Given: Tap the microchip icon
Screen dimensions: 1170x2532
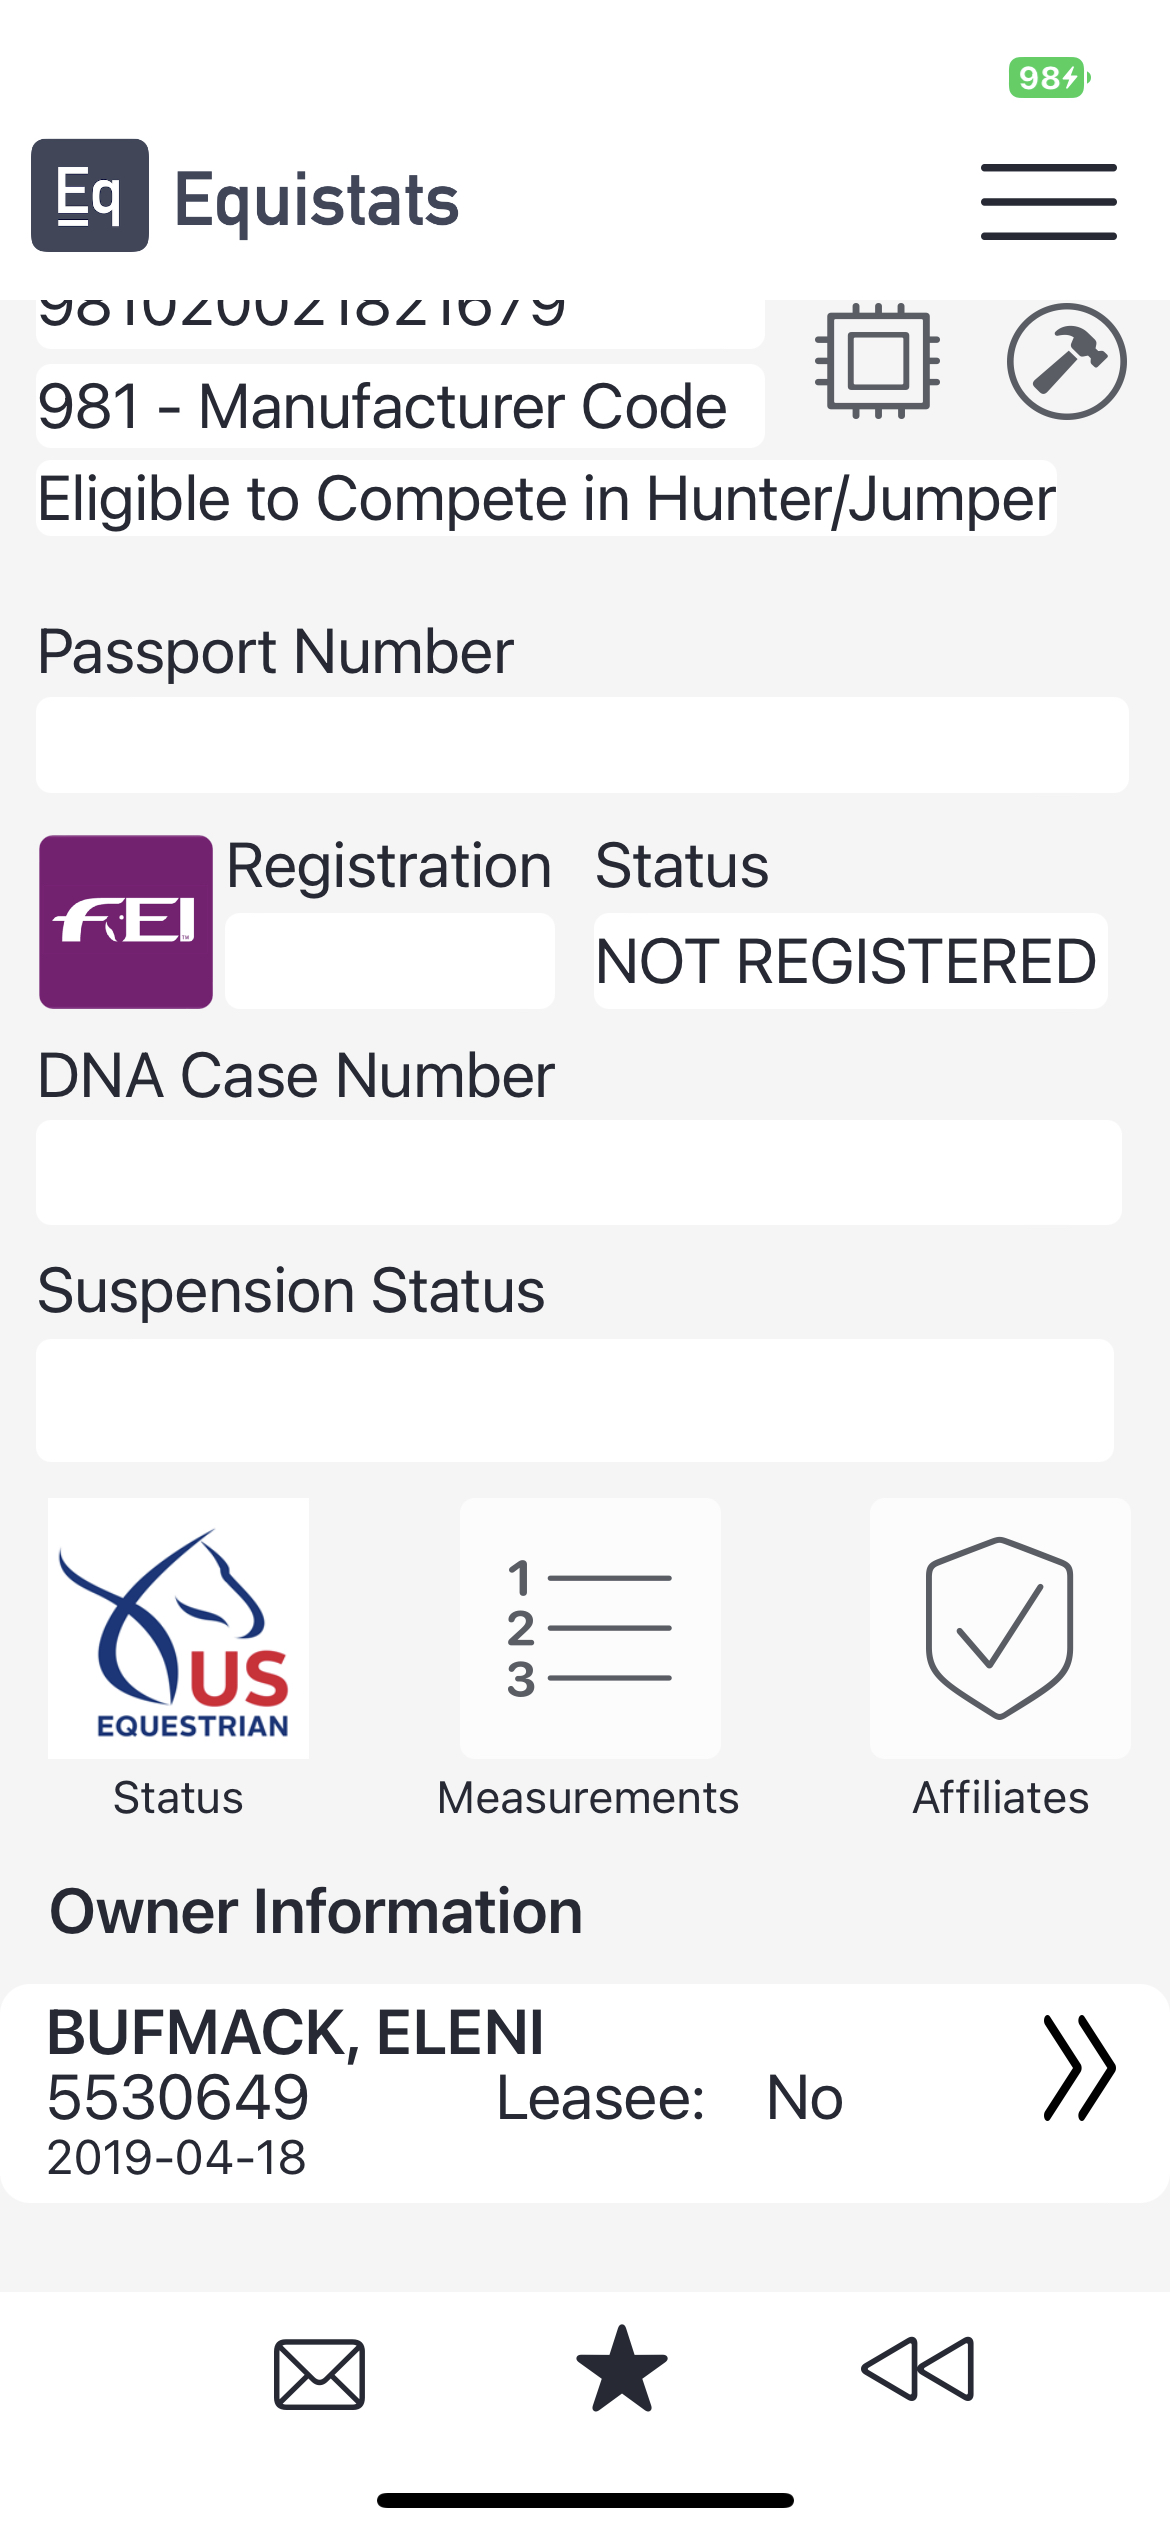Looking at the screenshot, I should pyautogui.click(x=877, y=360).
